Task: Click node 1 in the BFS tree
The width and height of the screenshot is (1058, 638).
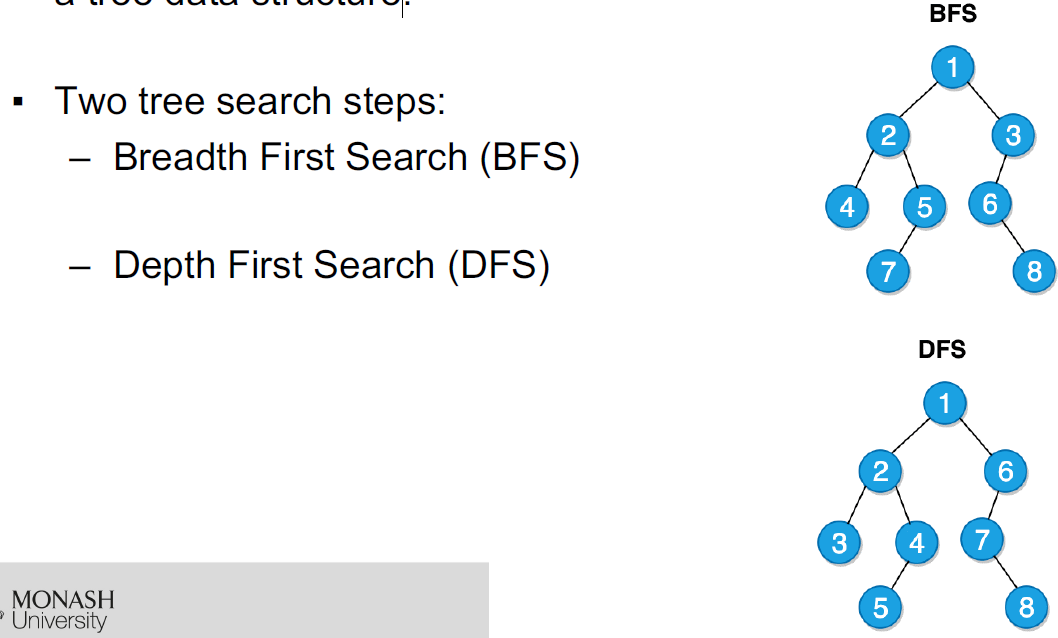Action: pyautogui.click(x=952, y=67)
